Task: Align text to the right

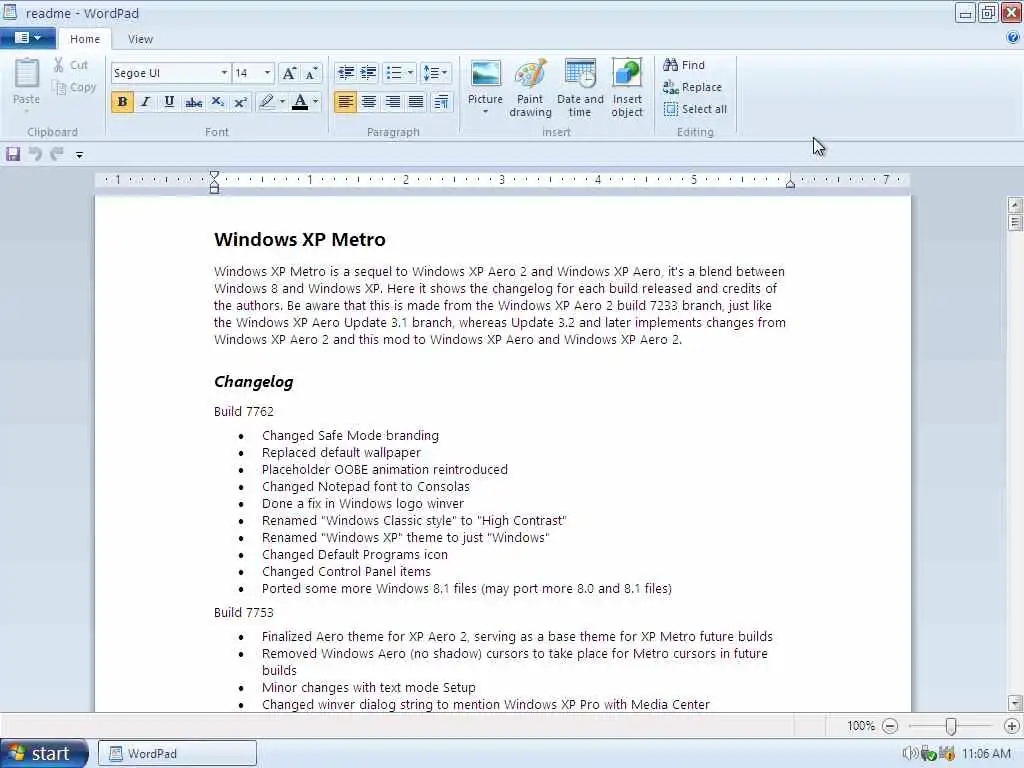Action: [392, 102]
